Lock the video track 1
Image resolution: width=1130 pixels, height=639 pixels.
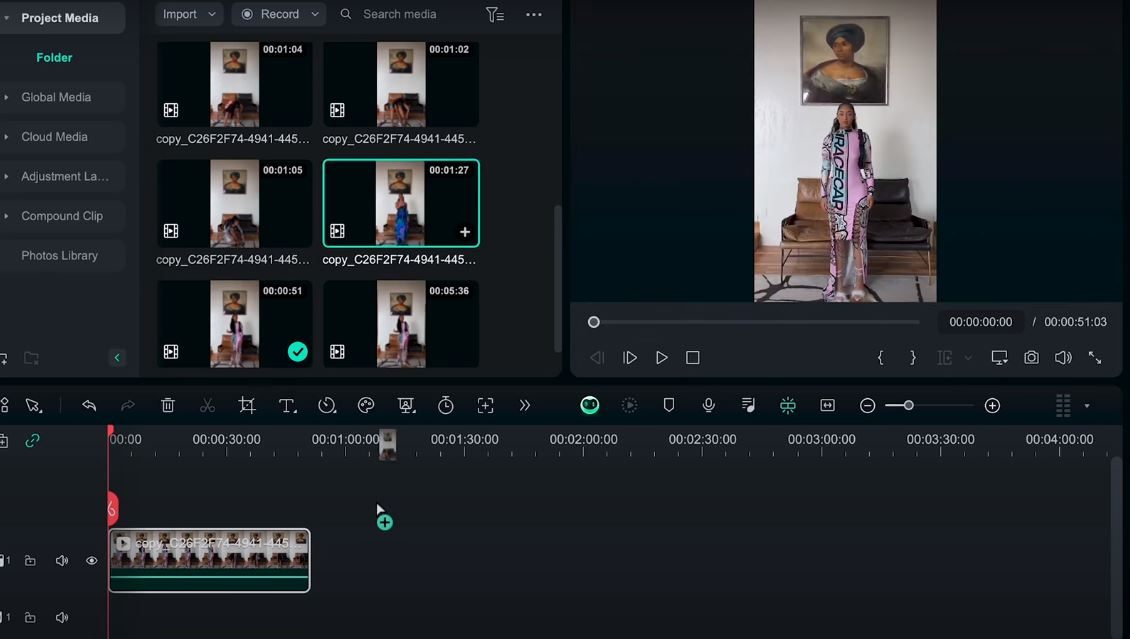coord(30,560)
